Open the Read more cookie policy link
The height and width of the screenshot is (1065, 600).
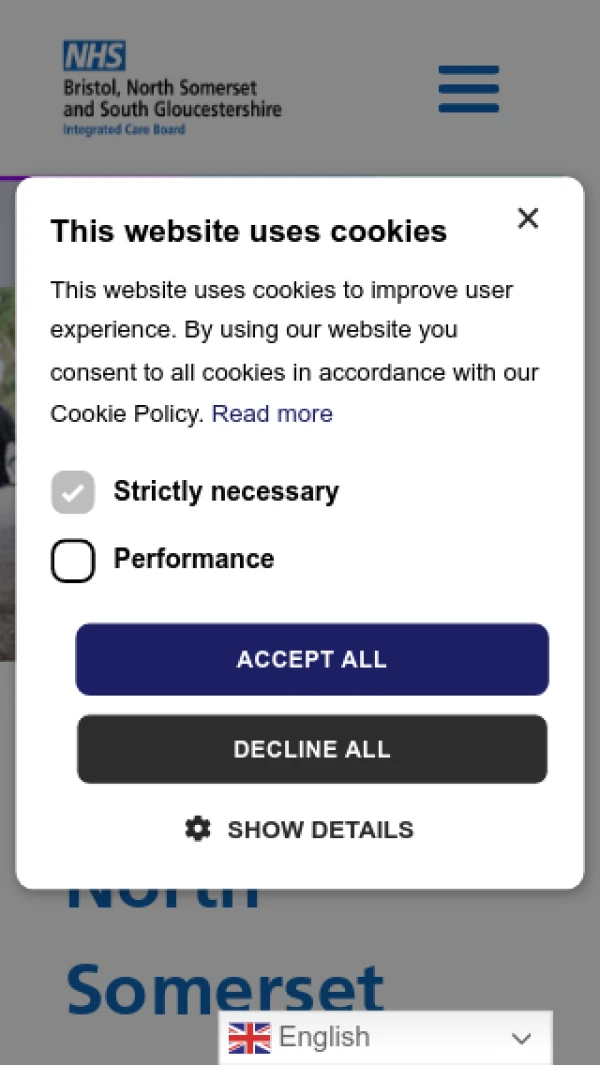click(272, 414)
